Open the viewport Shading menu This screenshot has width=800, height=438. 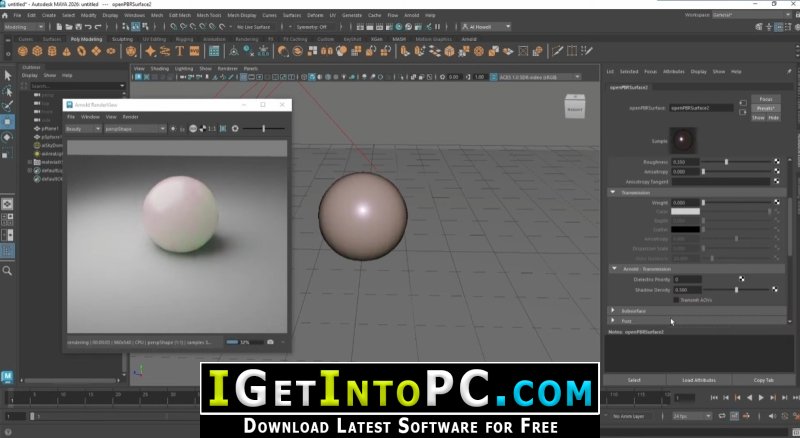click(160, 68)
